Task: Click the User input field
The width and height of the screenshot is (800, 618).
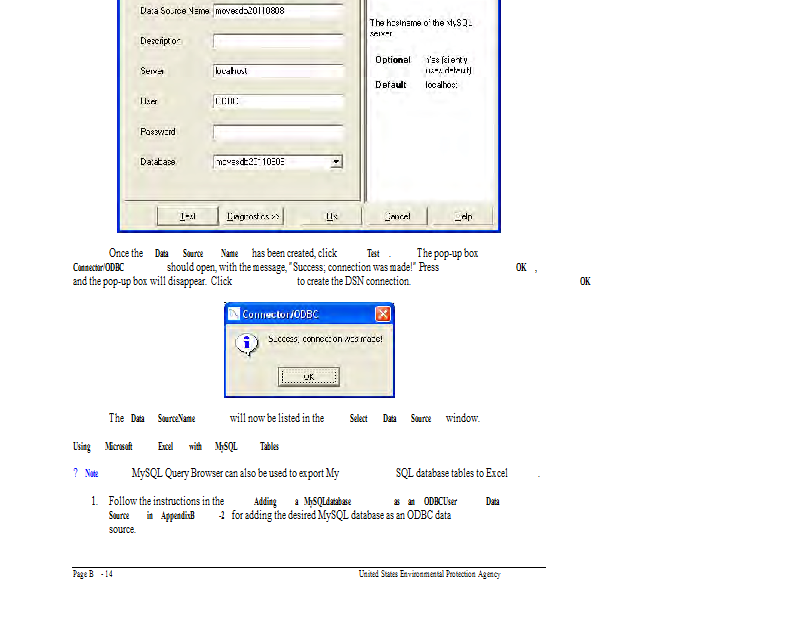Action: point(278,101)
